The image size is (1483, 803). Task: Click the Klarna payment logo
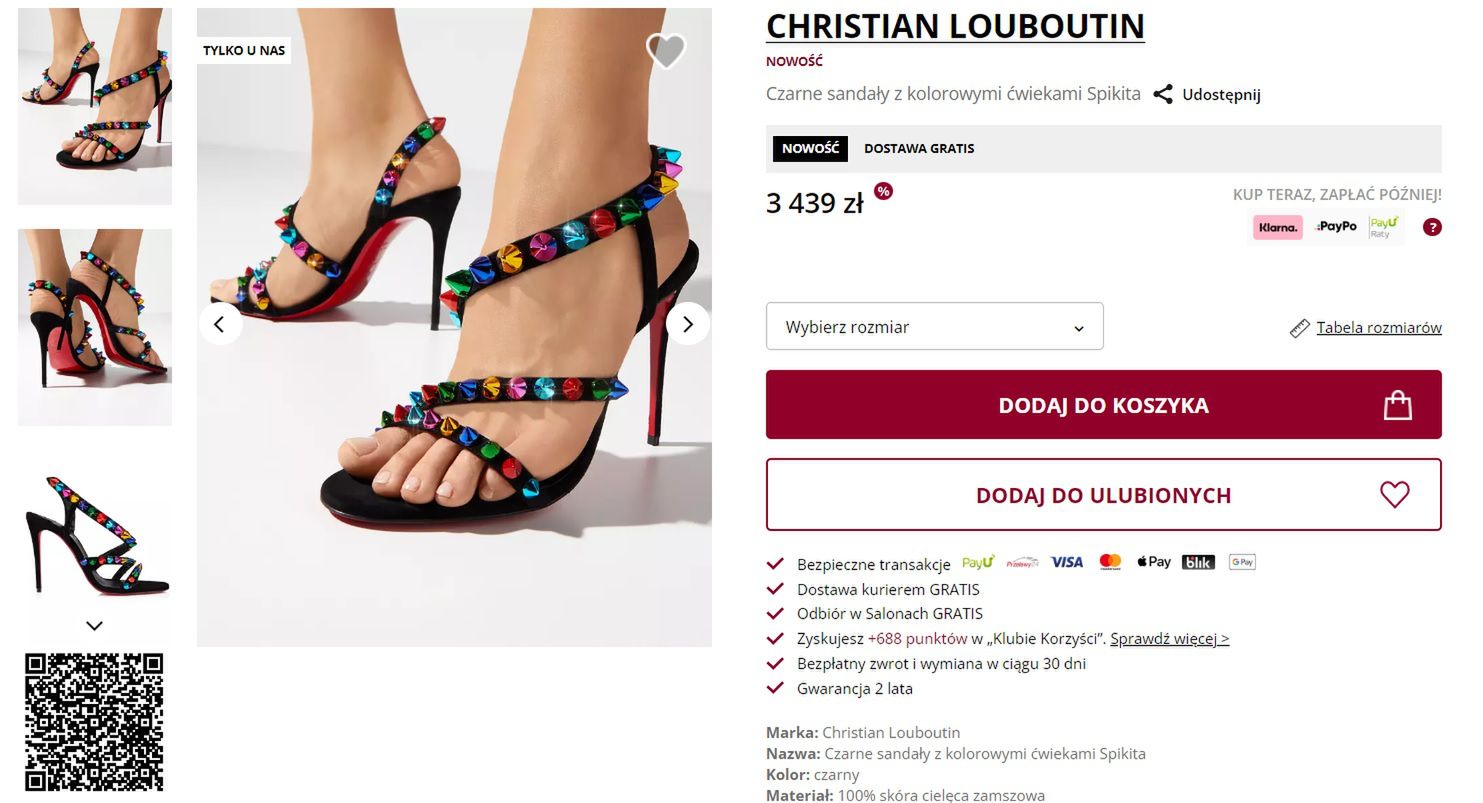tap(1278, 227)
